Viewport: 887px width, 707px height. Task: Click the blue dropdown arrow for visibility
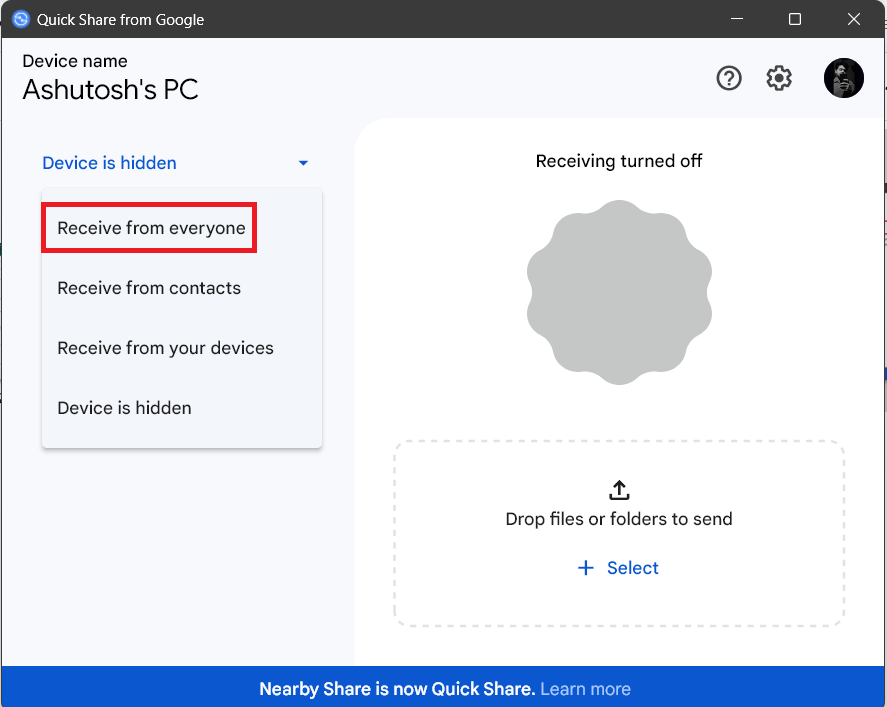coord(303,163)
